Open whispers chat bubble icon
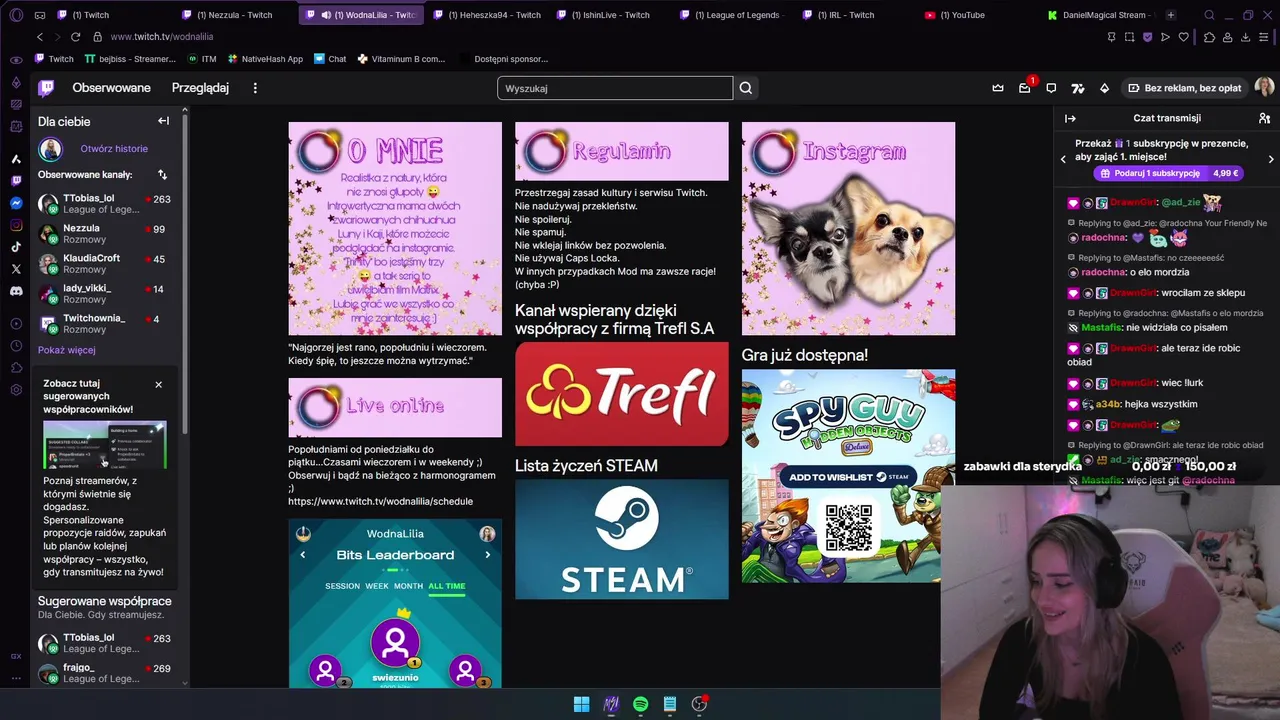 coord(1051,88)
